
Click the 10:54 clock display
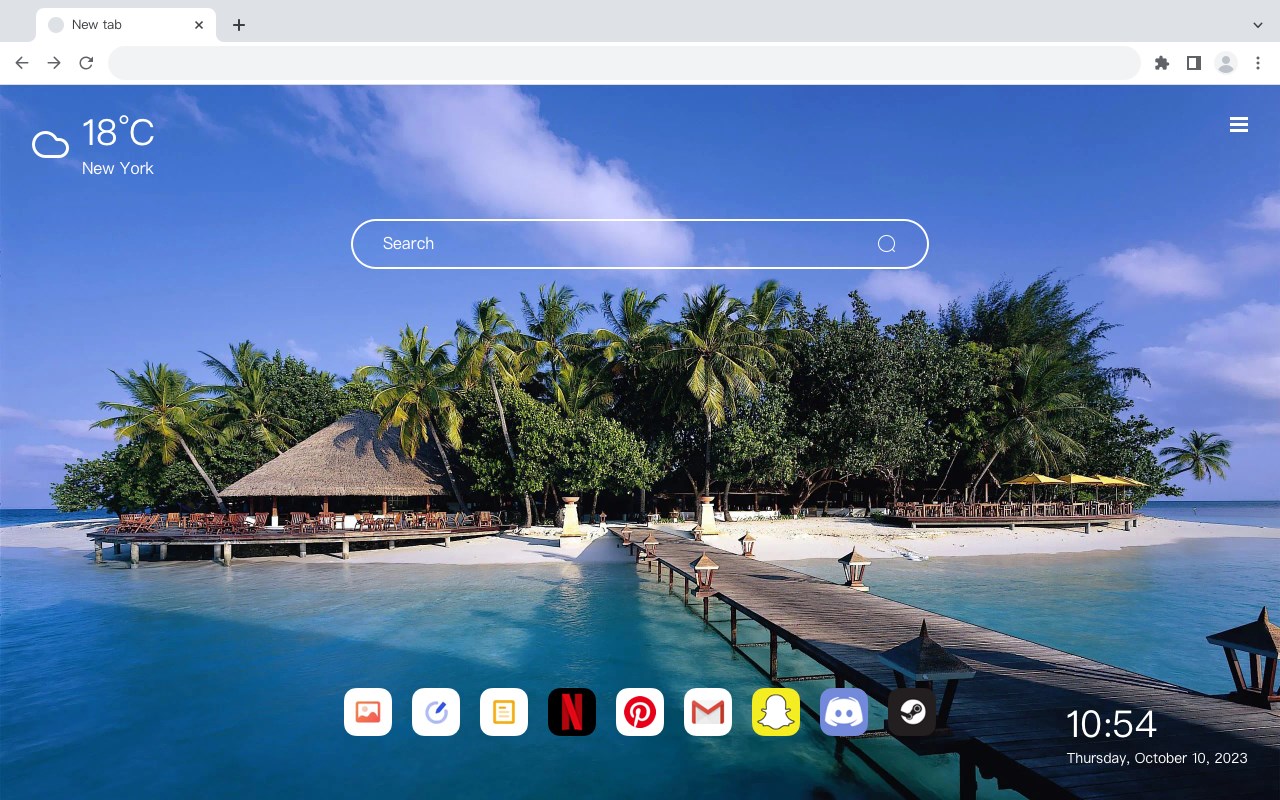click(x=1111, y=724)
